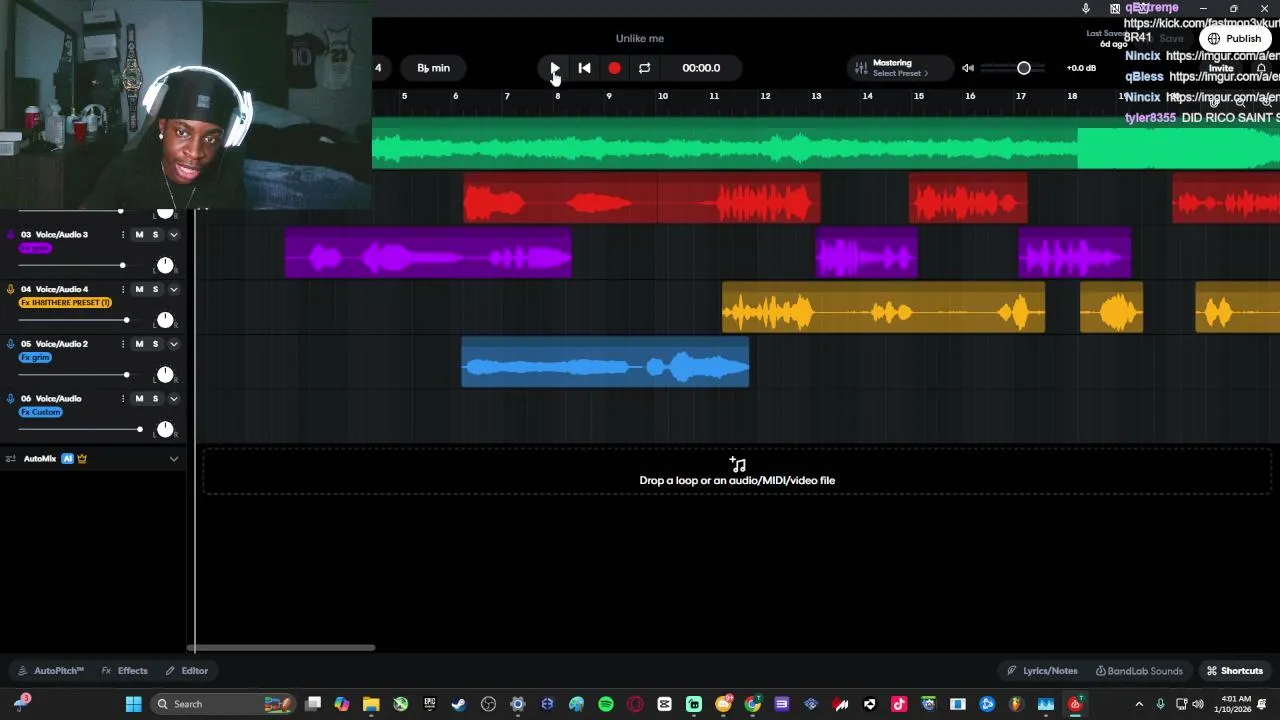The height and width of the screenshot is (720, 1280).
Task: Click the timeline ruler at bar 12
Action: point(765,96)
